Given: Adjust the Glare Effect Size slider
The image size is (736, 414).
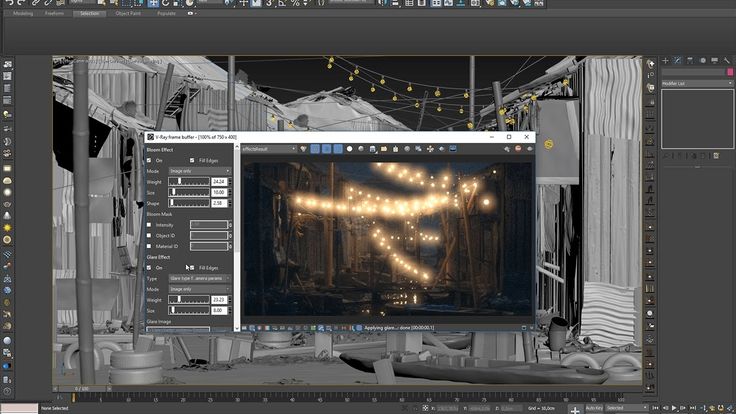Looking at the screenshot, I should [x=189, y=310].
